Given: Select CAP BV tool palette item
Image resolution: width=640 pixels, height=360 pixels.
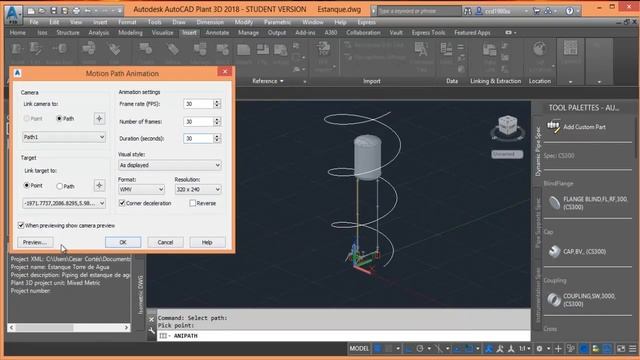Looking at the screenshot, I should tap(578, 251).
